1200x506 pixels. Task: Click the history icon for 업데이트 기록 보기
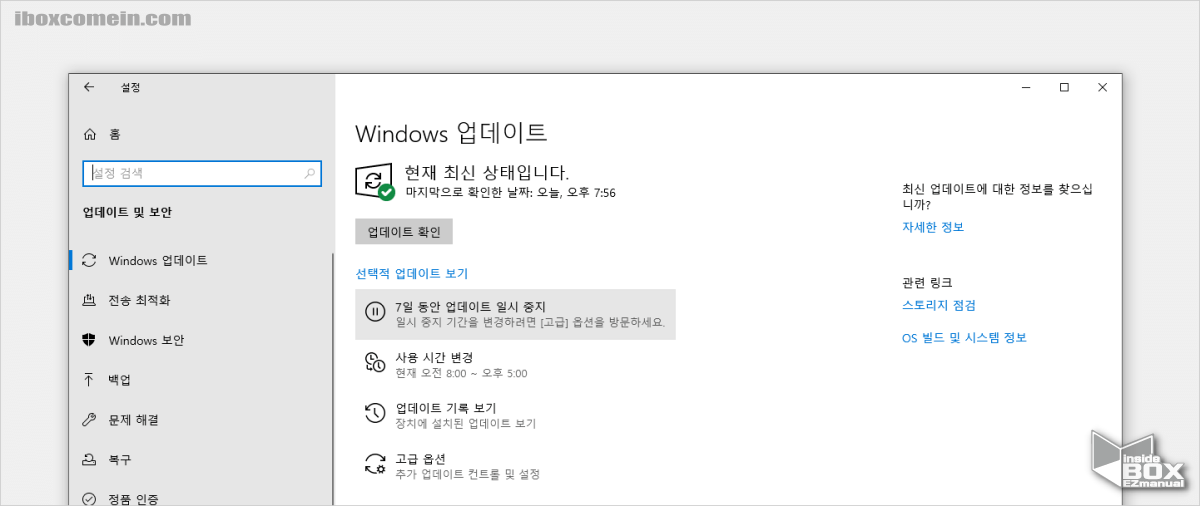point(374,413)
